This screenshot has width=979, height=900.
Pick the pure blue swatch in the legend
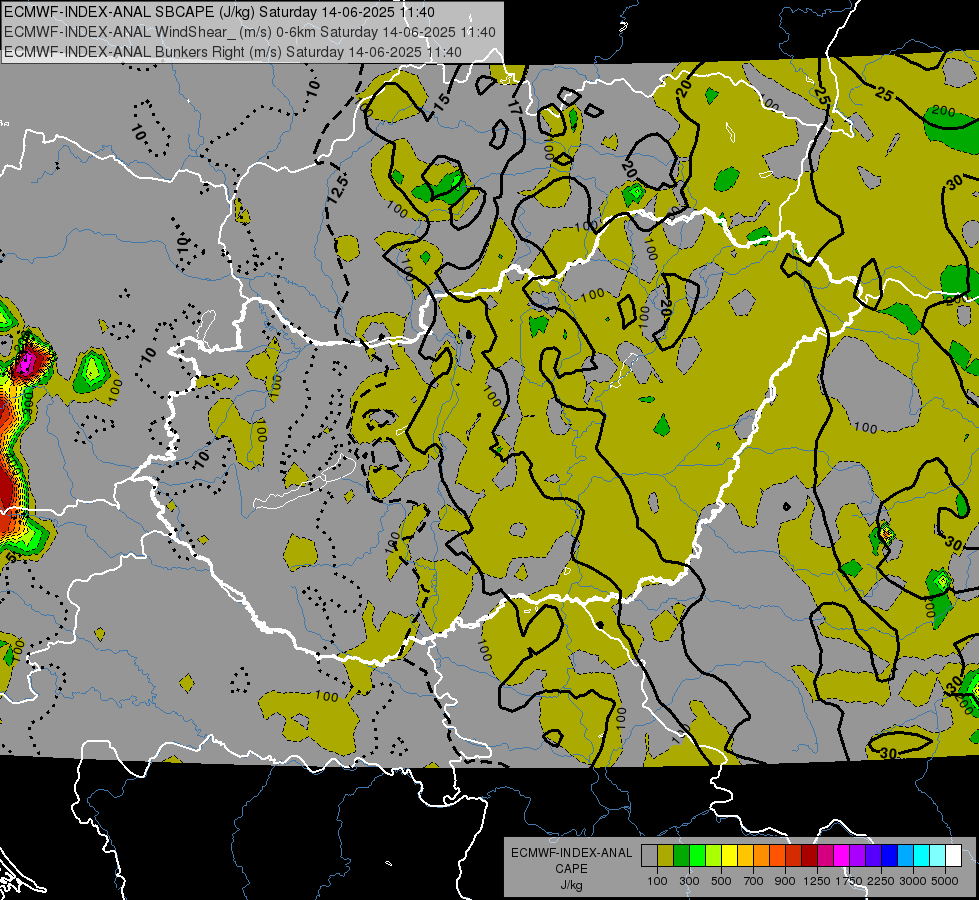889,856
